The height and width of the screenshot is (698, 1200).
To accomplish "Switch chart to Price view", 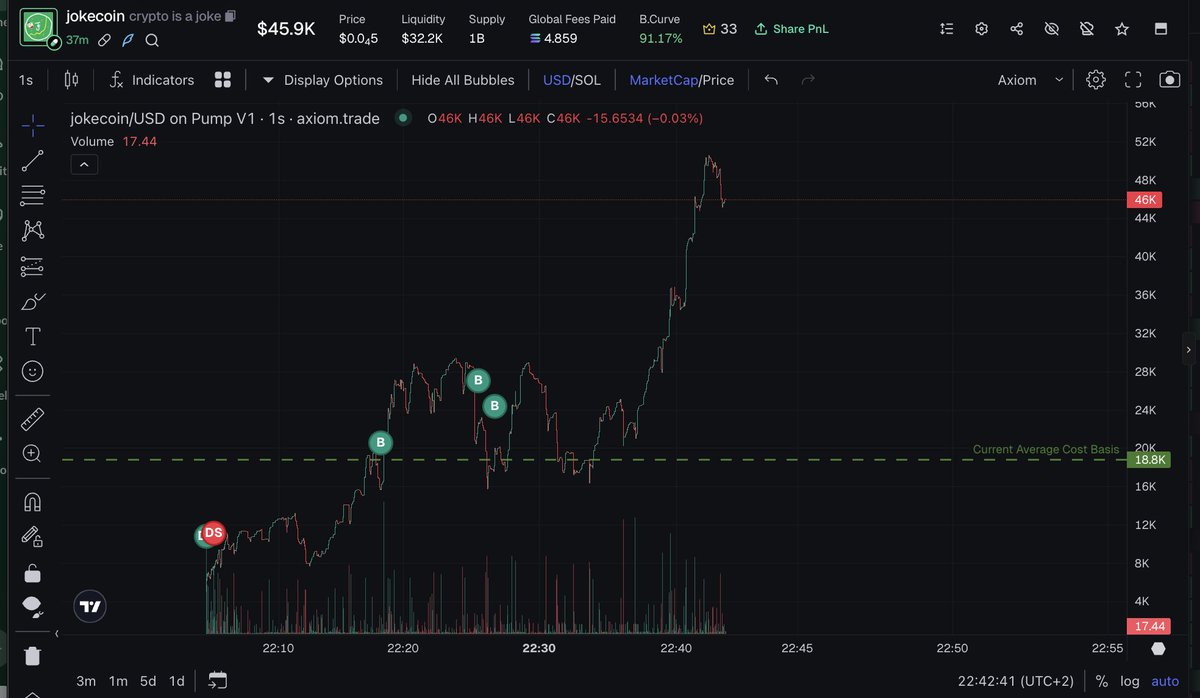I will pyautogui.click(x=718, y=80).
